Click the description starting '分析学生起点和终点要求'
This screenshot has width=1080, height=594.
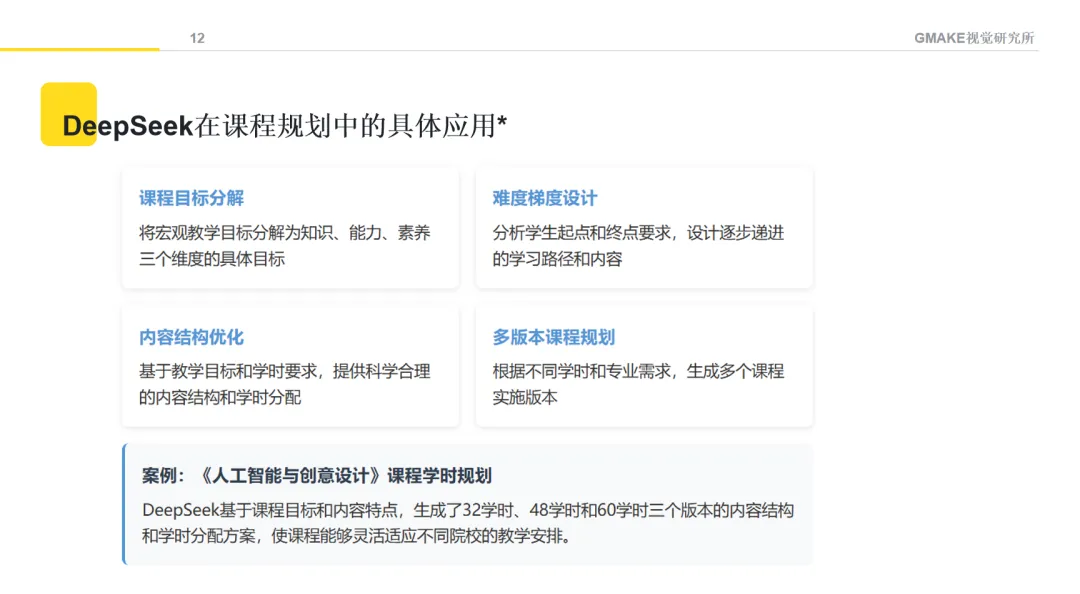click(638, 246)
